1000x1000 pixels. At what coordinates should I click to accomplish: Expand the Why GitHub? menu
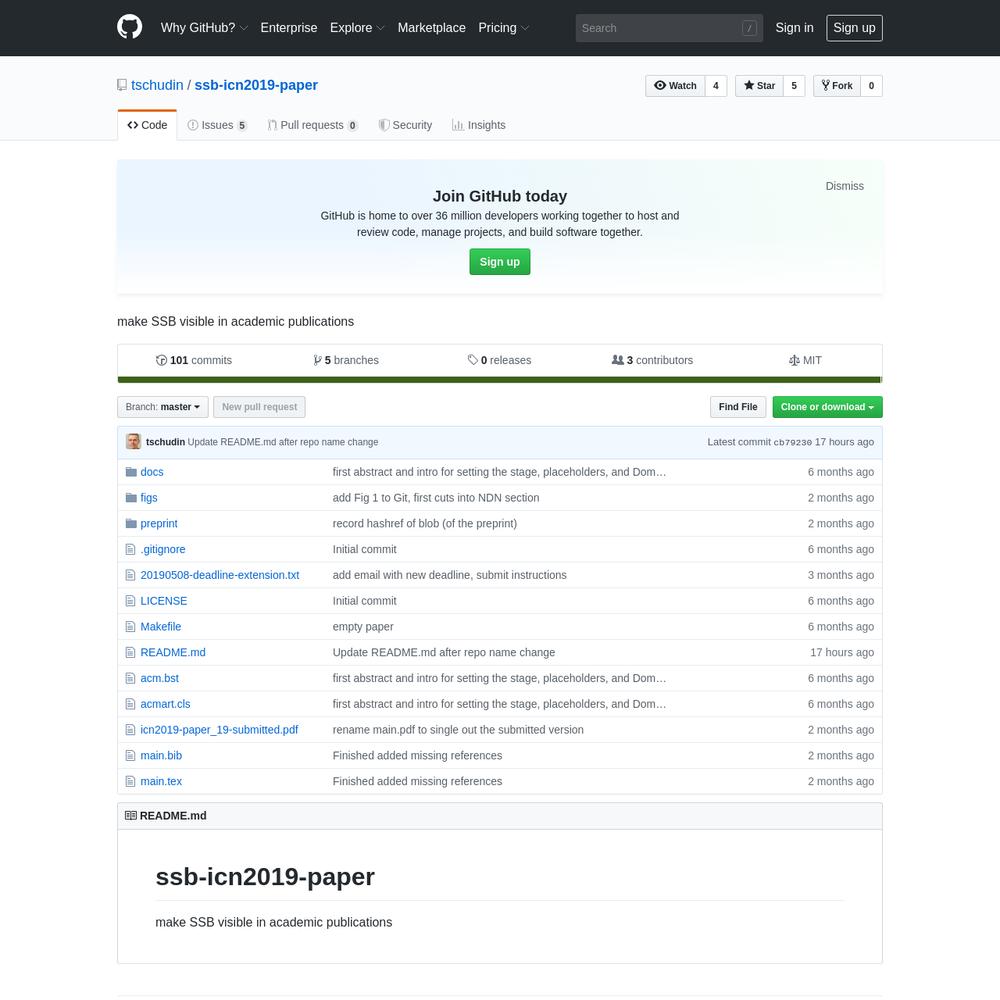[x=204, y=28]
